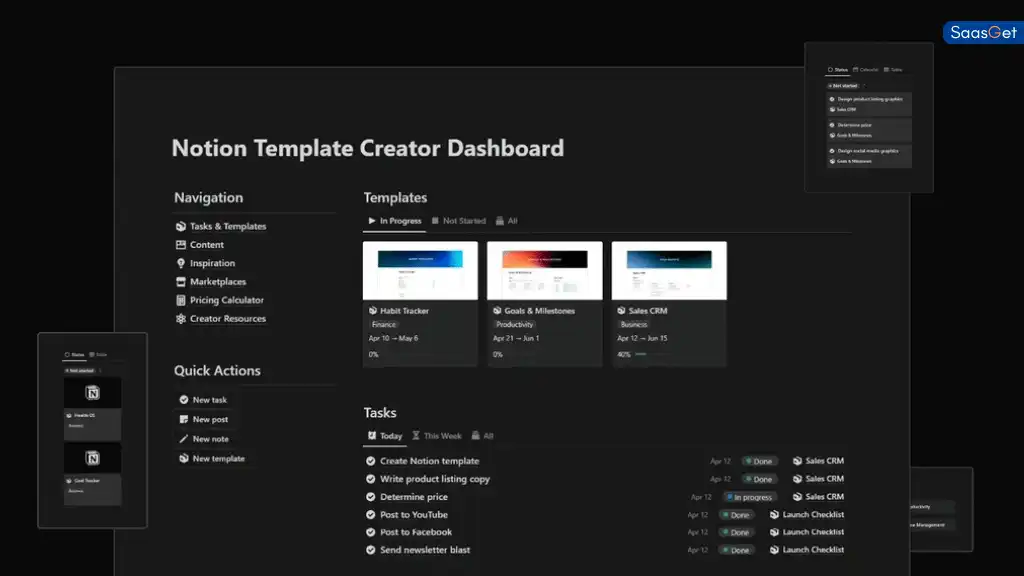The height and width of the screenshot is (576, 1024).
Task: Toggle Create Notion template task checkbox
Action: click(x=370, y=461)
